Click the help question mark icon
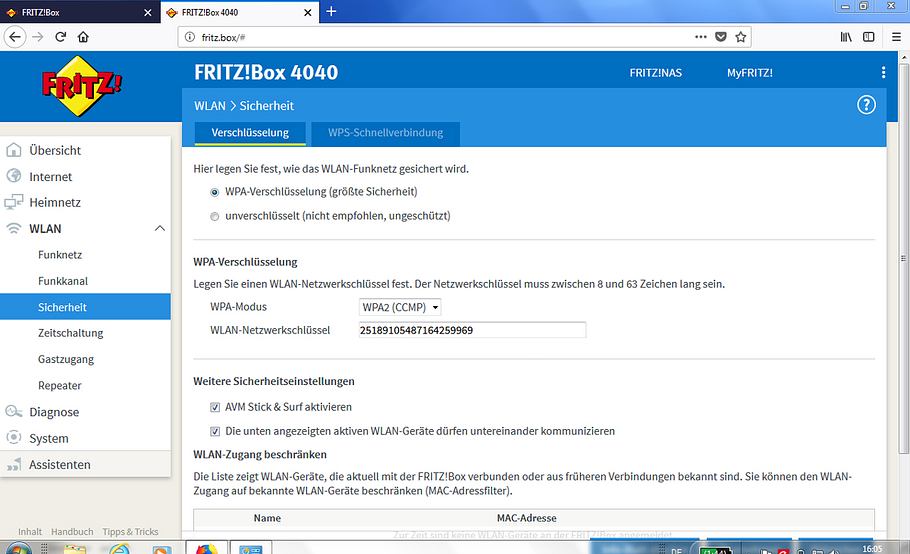Screen dimensions: 910x554 pyautogui.click(x=866, y=105)
